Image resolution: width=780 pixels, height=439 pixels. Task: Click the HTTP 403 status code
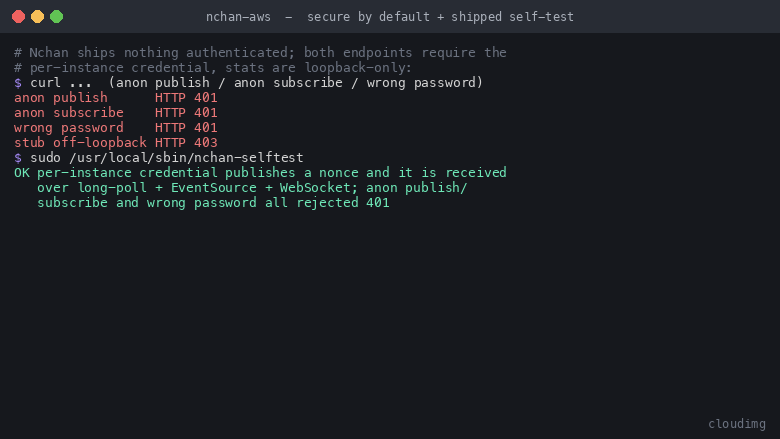coord(186,143)
